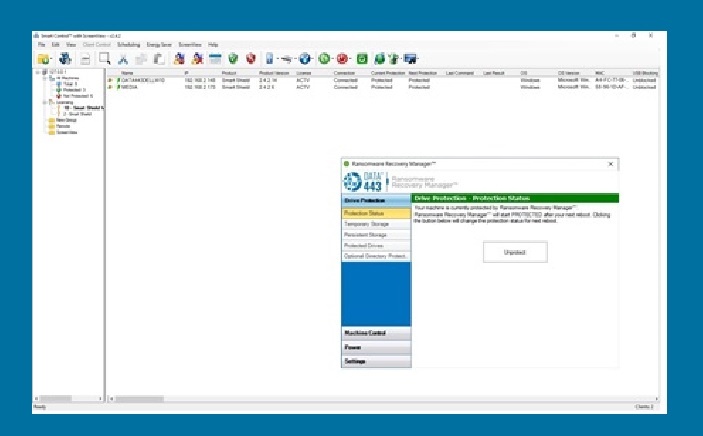This screenshot has height=436, width=703.
Task: Open dropdown arrow beside yellow folder icon
Action: 52,59
